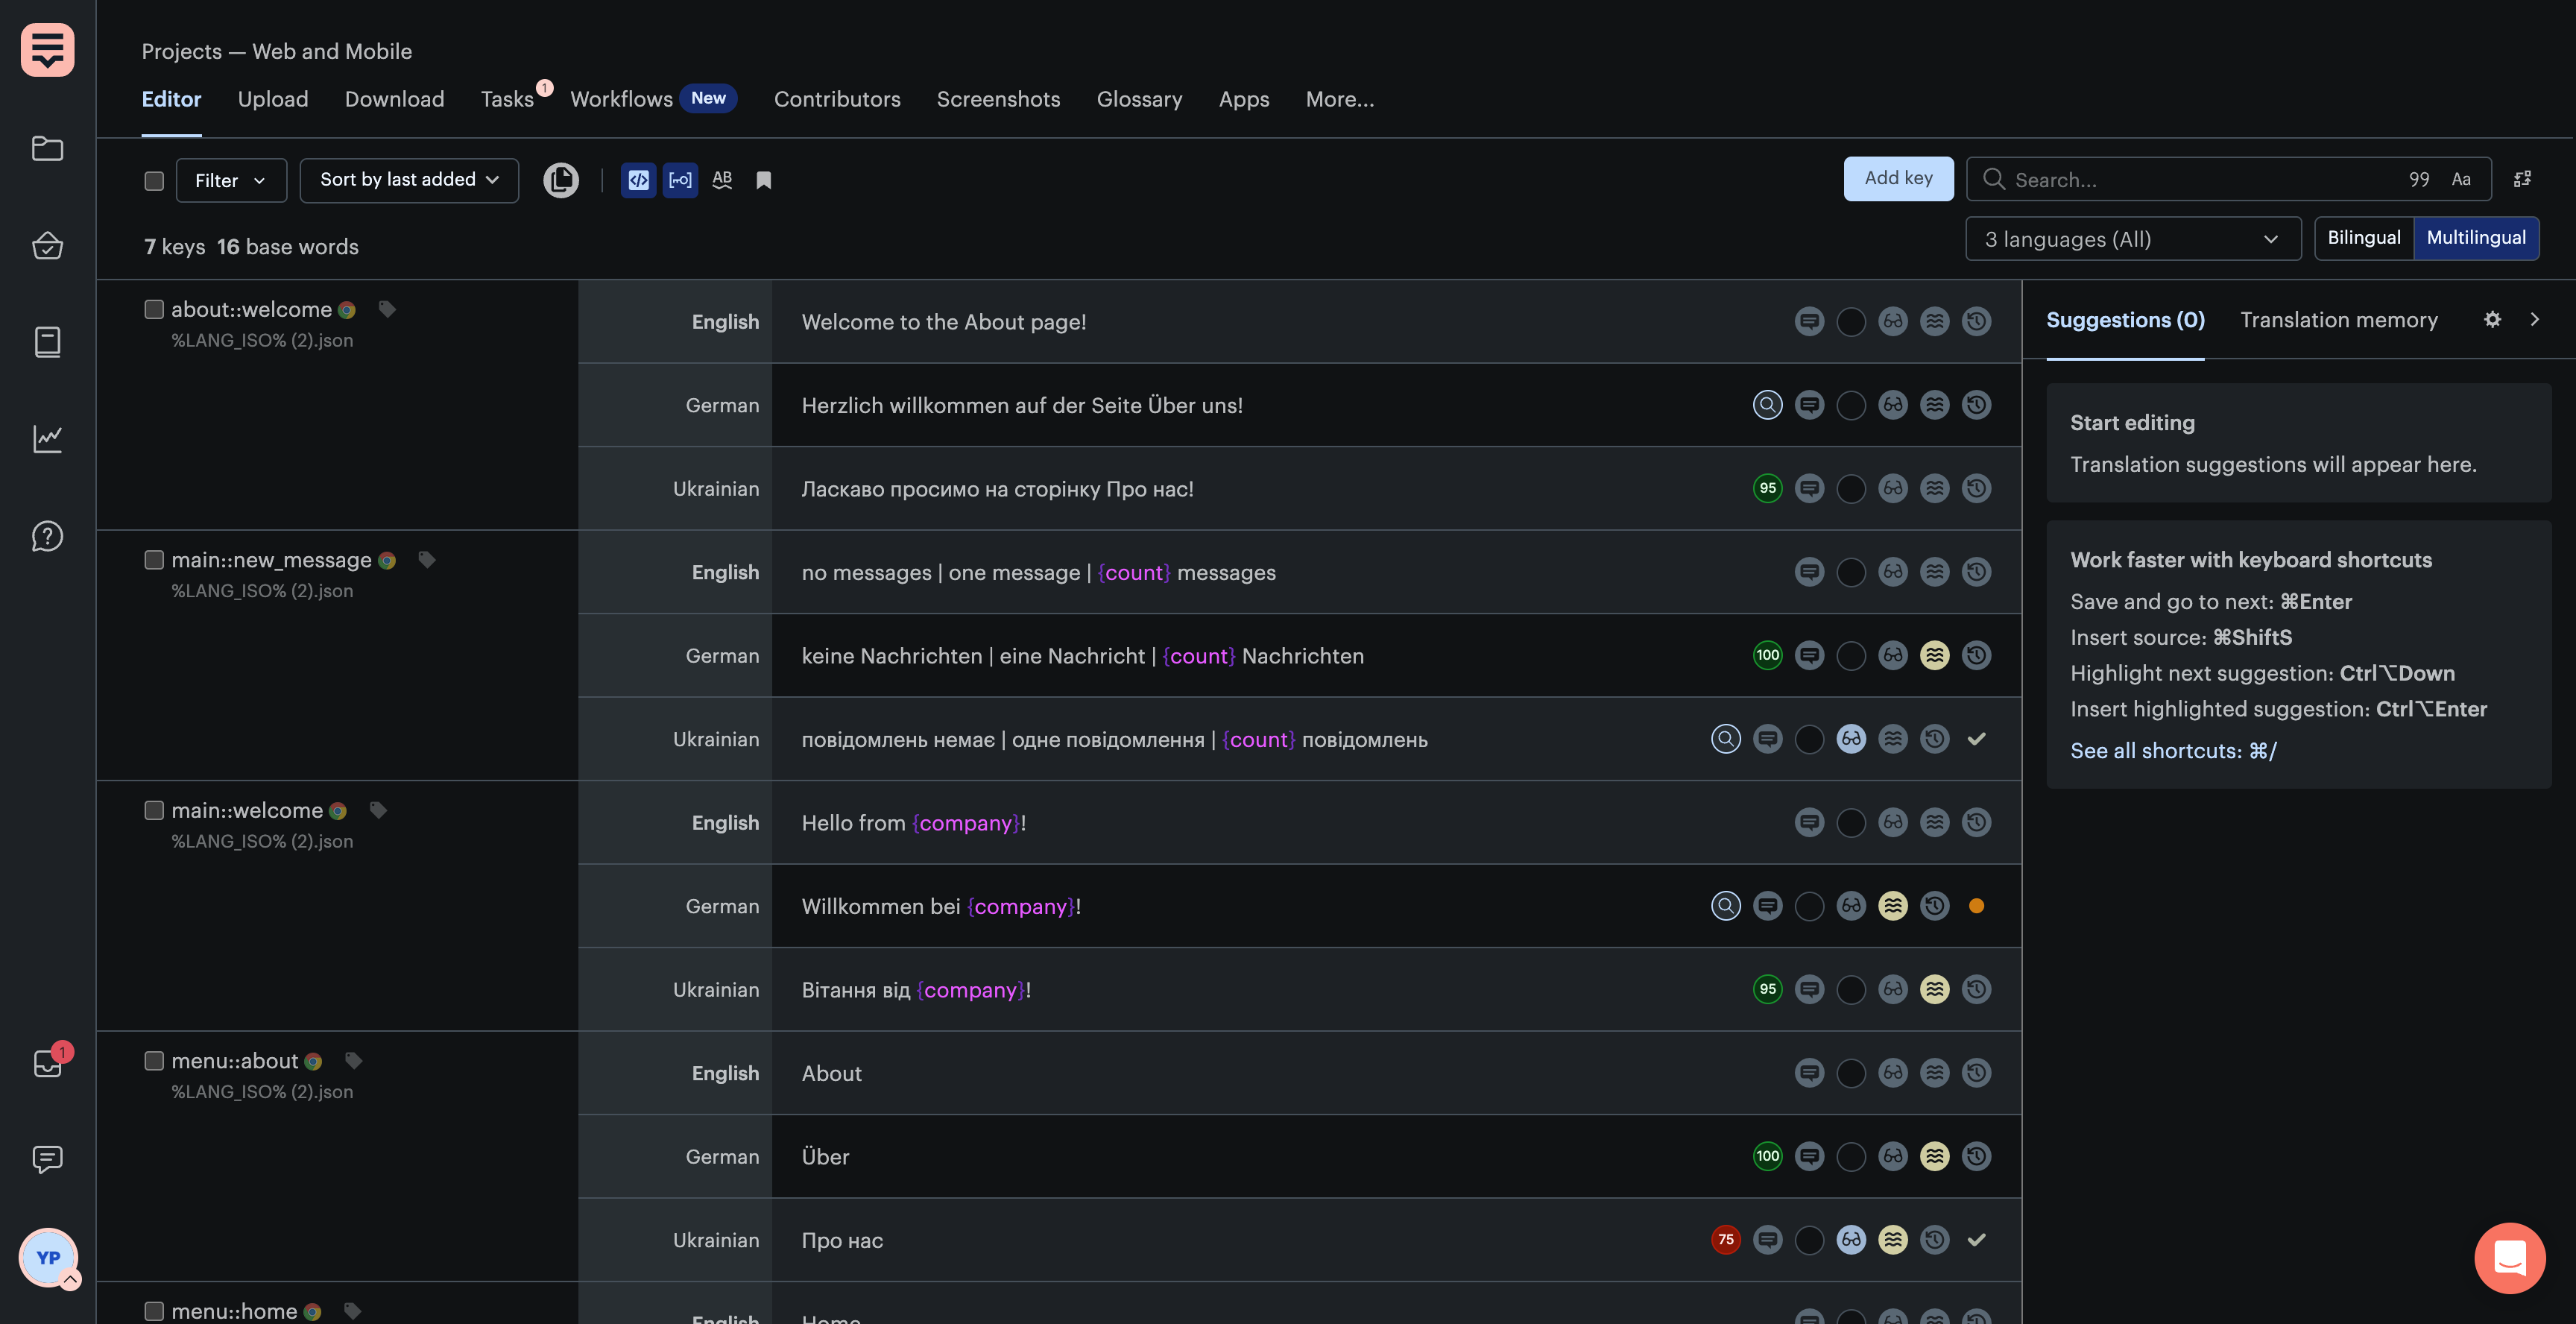The width and height of the screenshot is (2576, 1324).
Task: Go to the Glossary tab
Action: pos(1139,99)
